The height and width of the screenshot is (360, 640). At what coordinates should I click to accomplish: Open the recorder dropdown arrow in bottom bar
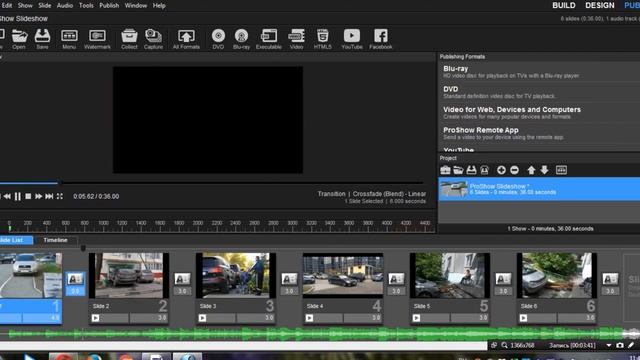tap(609, 345)
